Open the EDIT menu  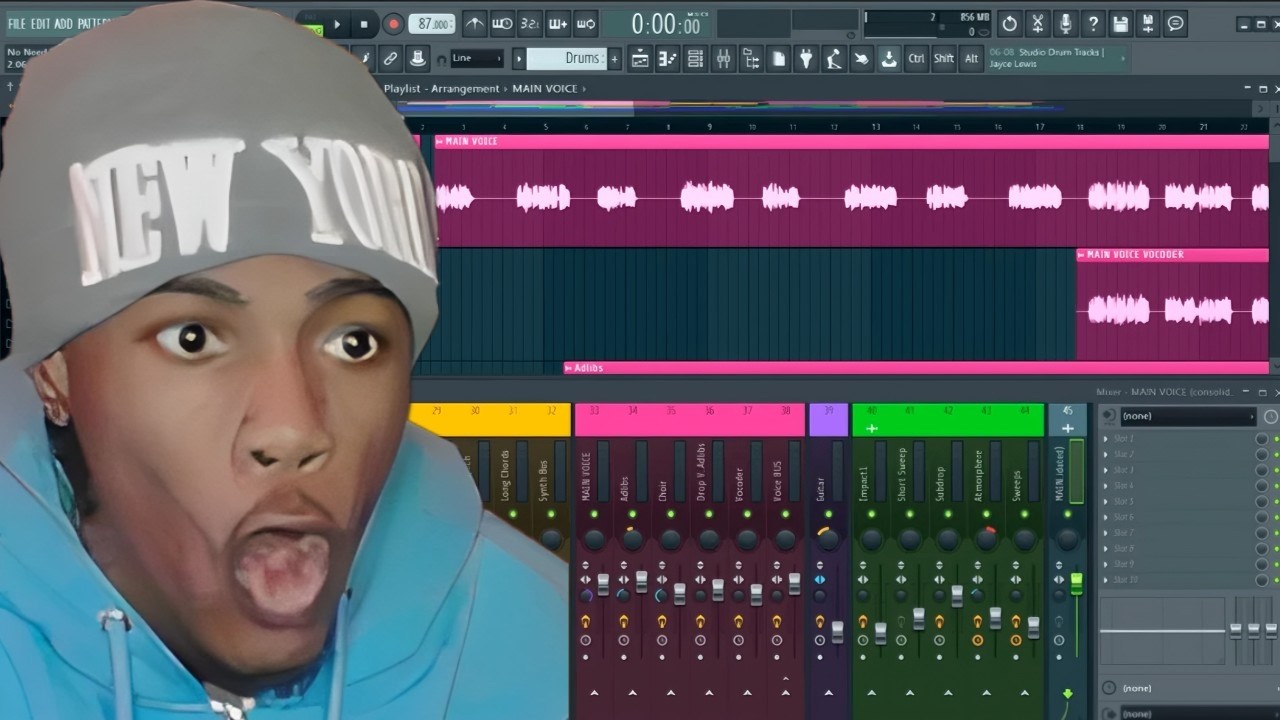pos(40,23)
